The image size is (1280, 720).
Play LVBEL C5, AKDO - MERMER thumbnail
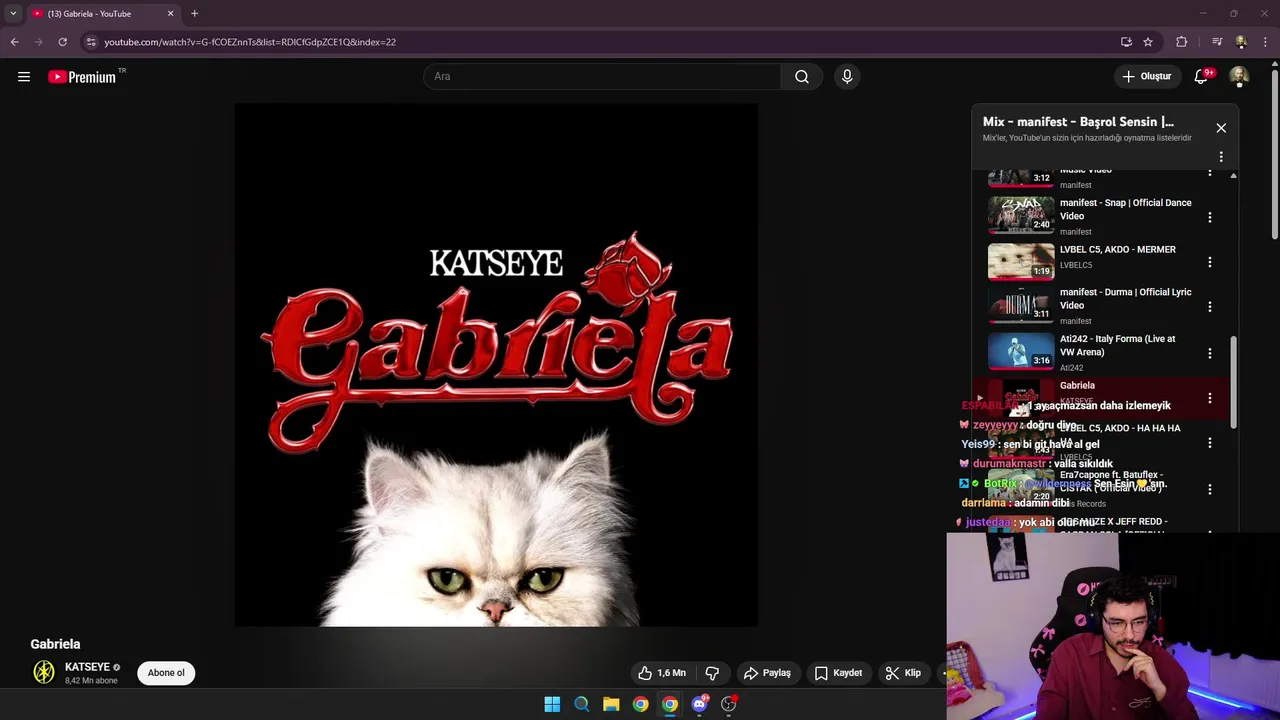click(1021, 262)
